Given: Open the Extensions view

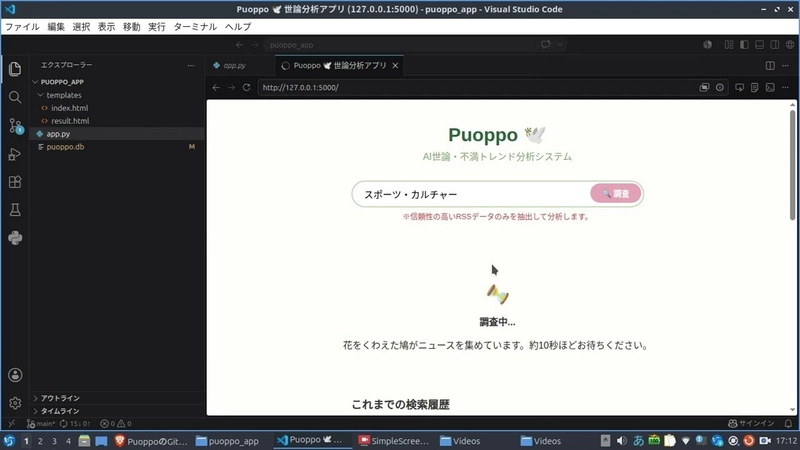Looking at the screenshot, I should pyautogui.click(x=15, y=182).
